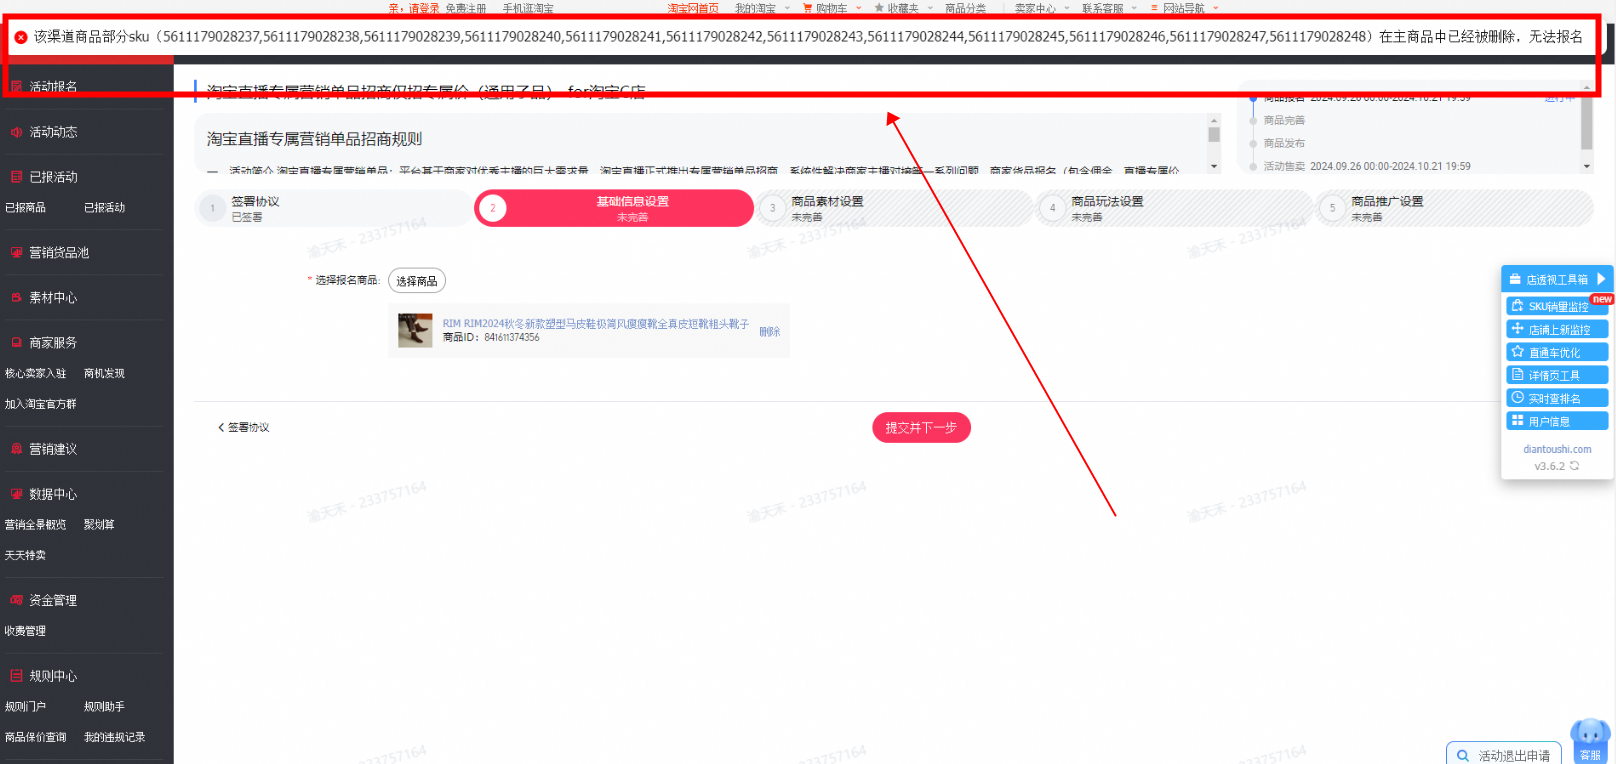The width and height of the screenshot is (1616, 764).
Task: Go back via the 签署协议 link with arrow
Action: tap(243, 427)
